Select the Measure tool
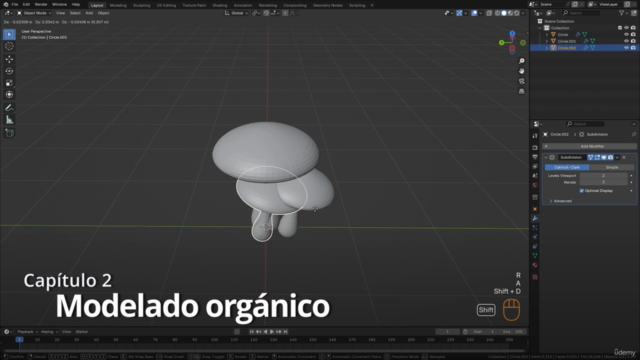640x360 pixels. [9, 120]
